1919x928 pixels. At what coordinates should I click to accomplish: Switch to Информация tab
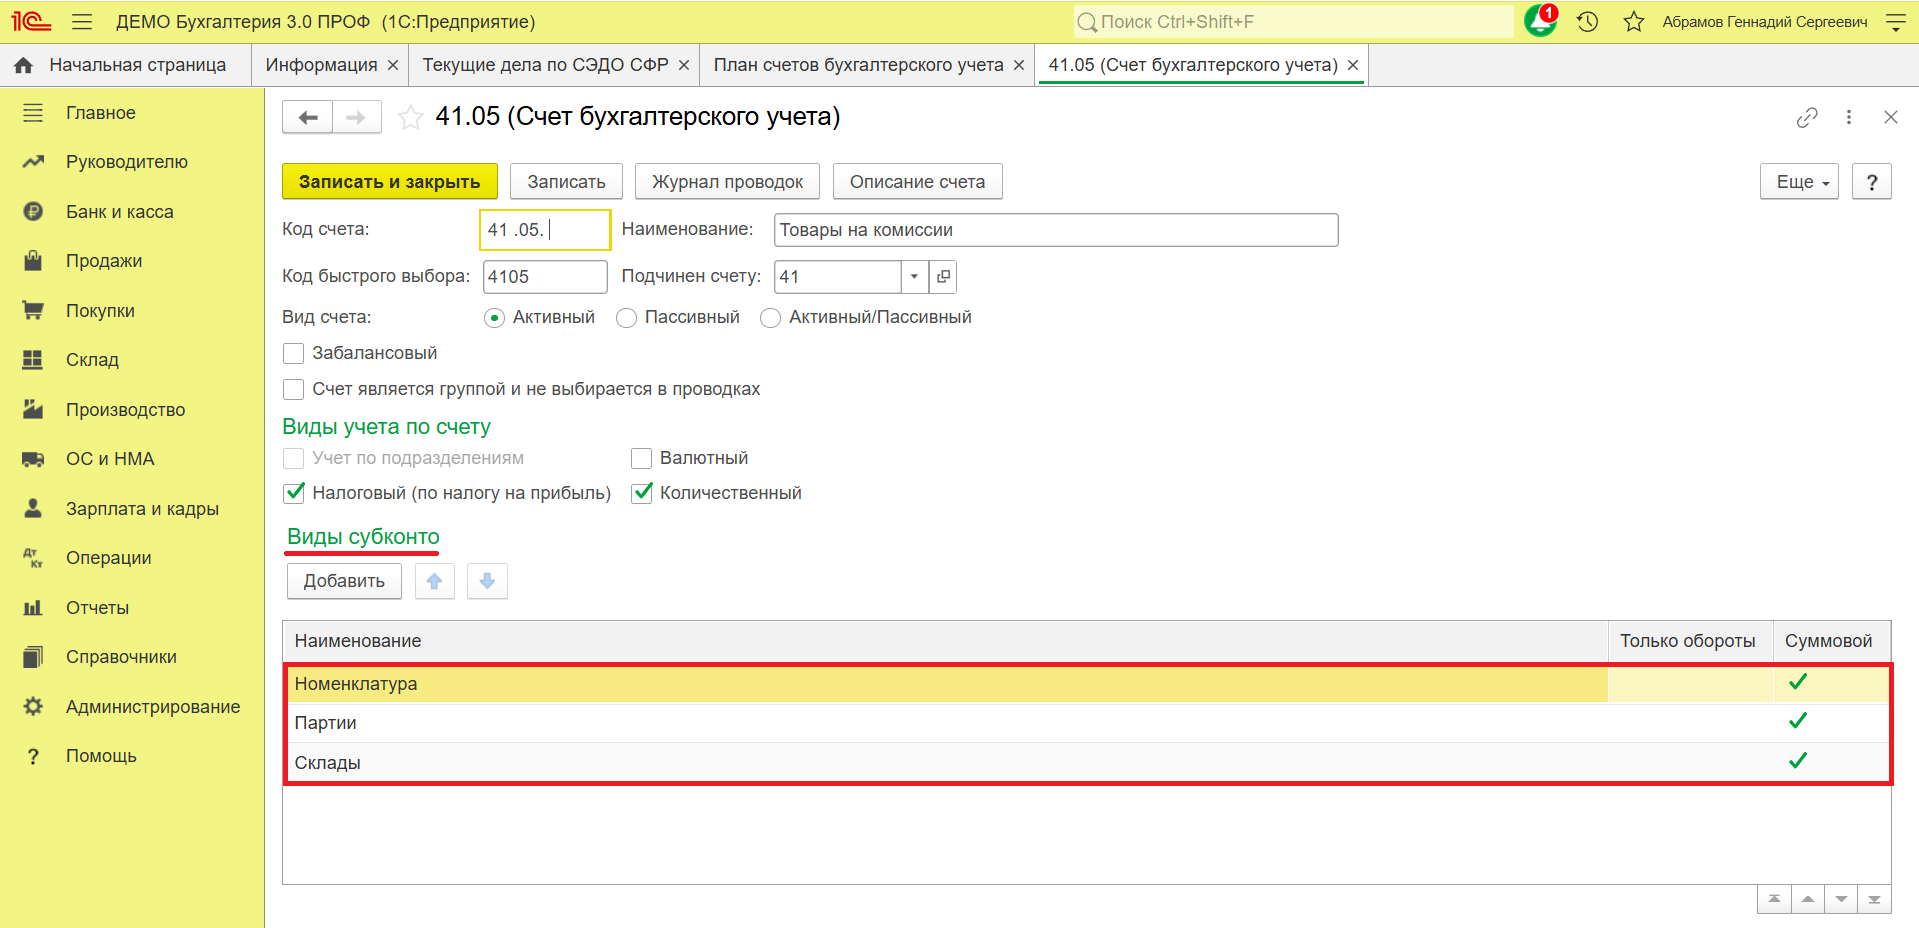[322, 65]
